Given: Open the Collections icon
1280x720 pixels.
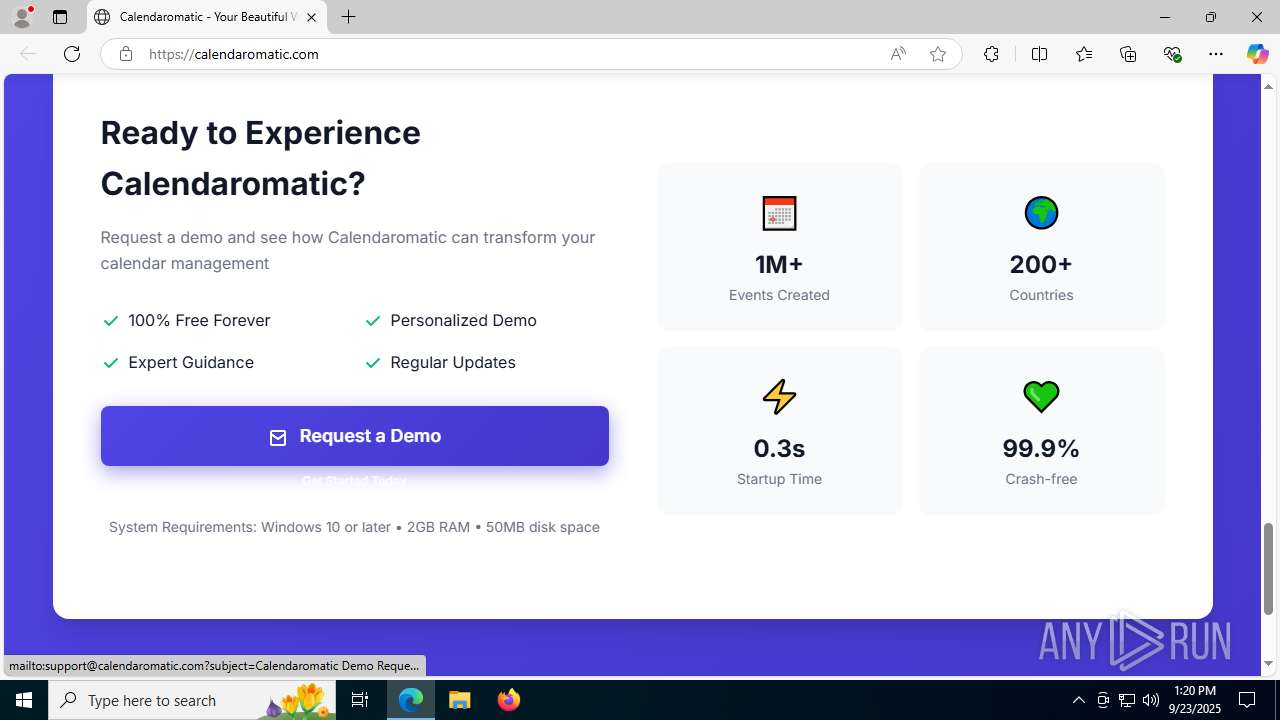Looking at the screenshot, I should (x=1128, y=54).
